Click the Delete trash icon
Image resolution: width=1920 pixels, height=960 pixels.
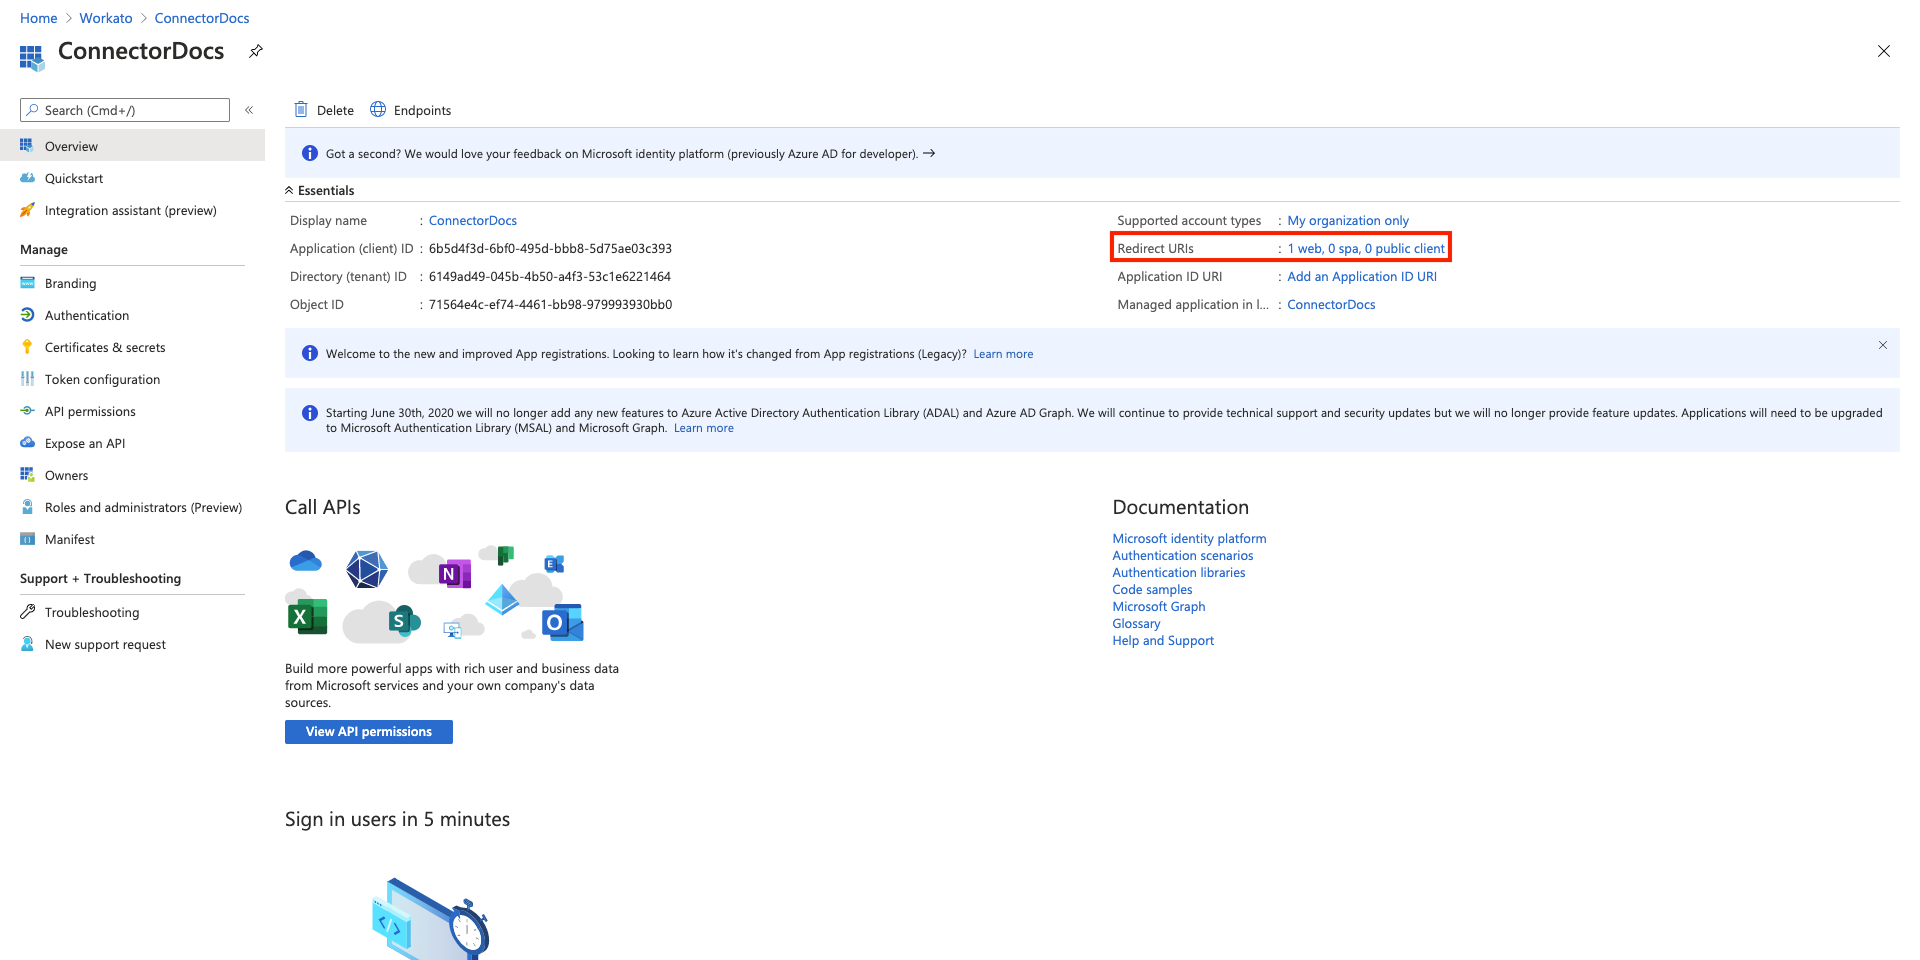(301, 110)
